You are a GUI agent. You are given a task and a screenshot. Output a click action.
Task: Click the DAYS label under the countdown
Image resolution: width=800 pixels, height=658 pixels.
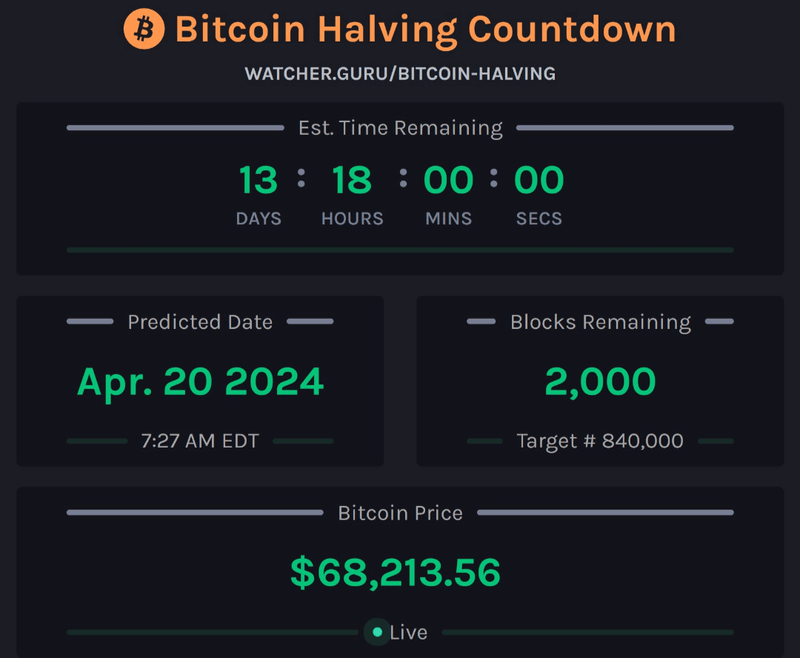click(258, 218)
